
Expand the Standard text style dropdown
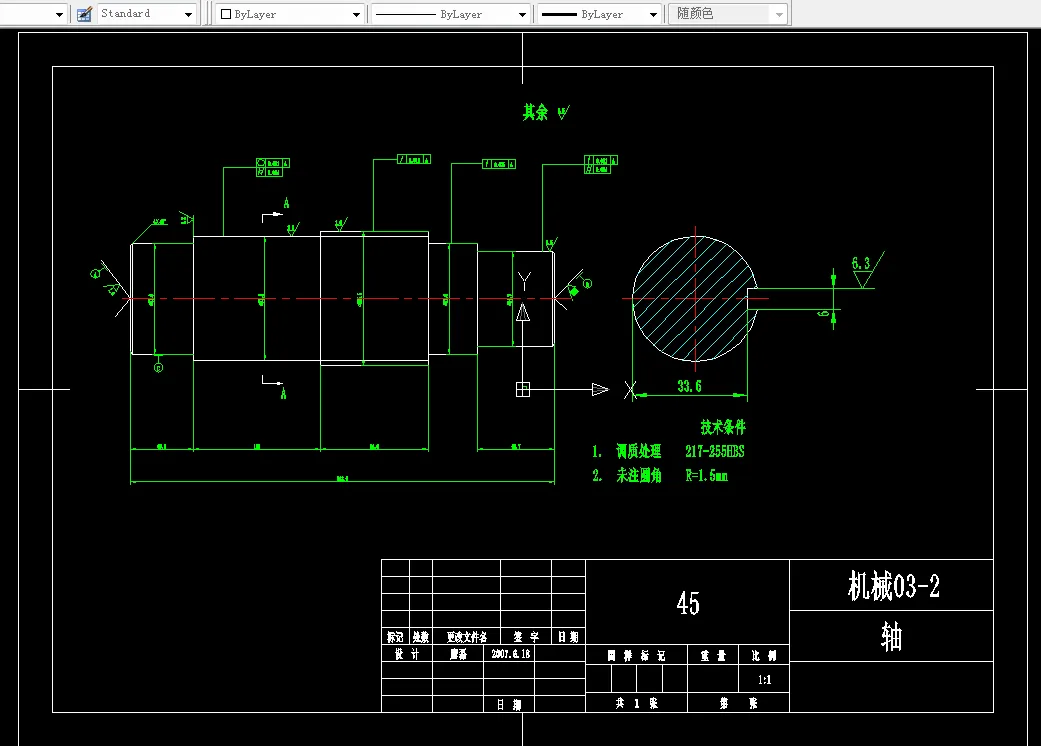point(189,14)
